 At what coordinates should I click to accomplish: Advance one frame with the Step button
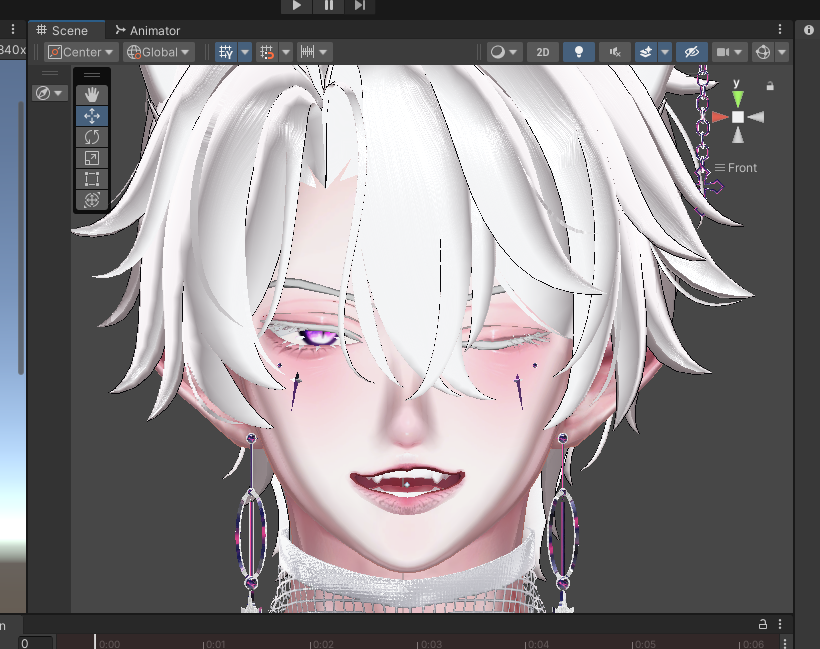[360, 6]
